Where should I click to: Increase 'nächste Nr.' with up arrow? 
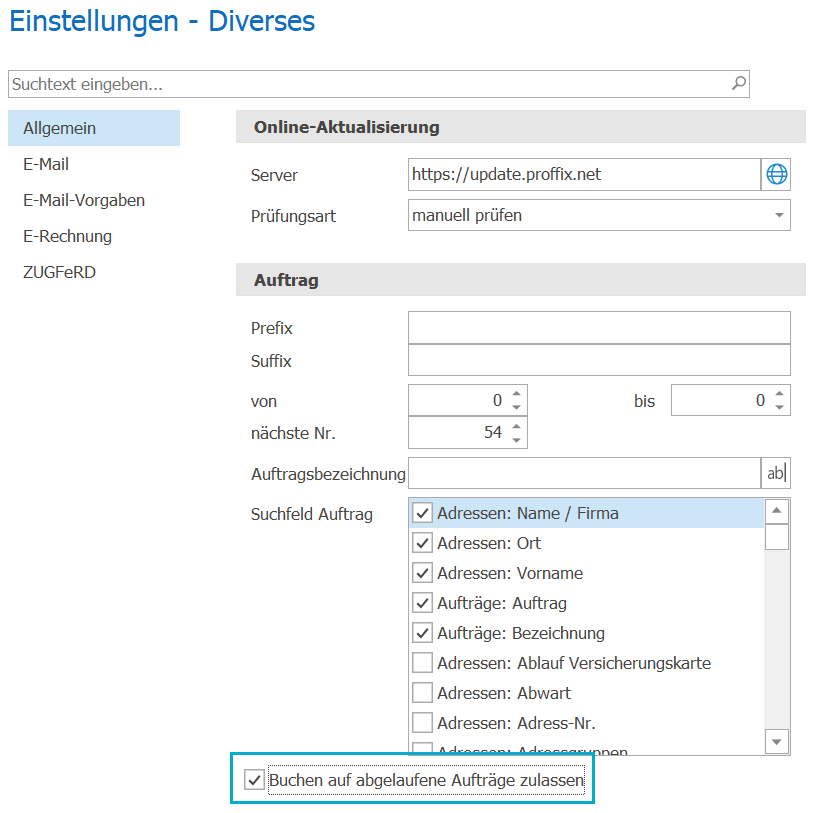pos(516,426)
